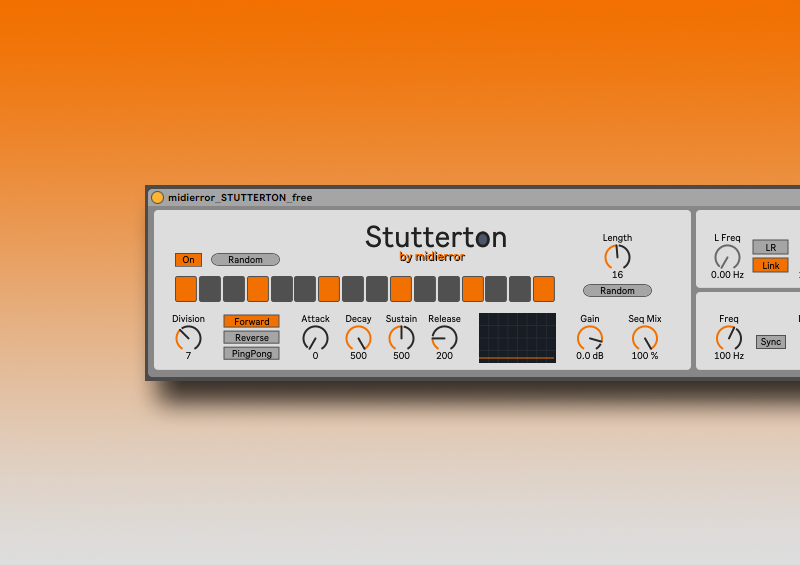Toggle sequencer step 10
The image size is (800, 565).
click(x=401, y=289)
